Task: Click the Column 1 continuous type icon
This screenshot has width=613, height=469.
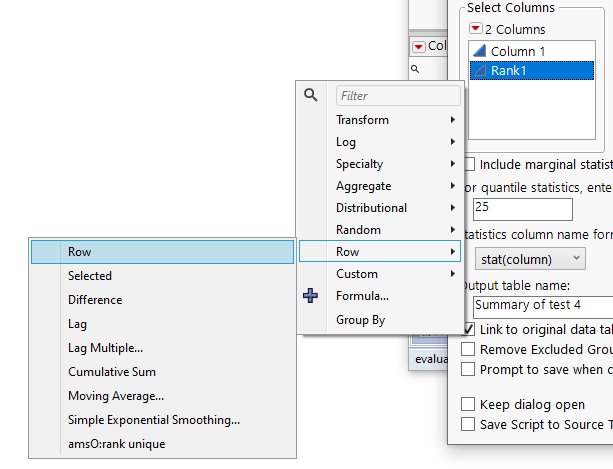Action: click(480, 51)
